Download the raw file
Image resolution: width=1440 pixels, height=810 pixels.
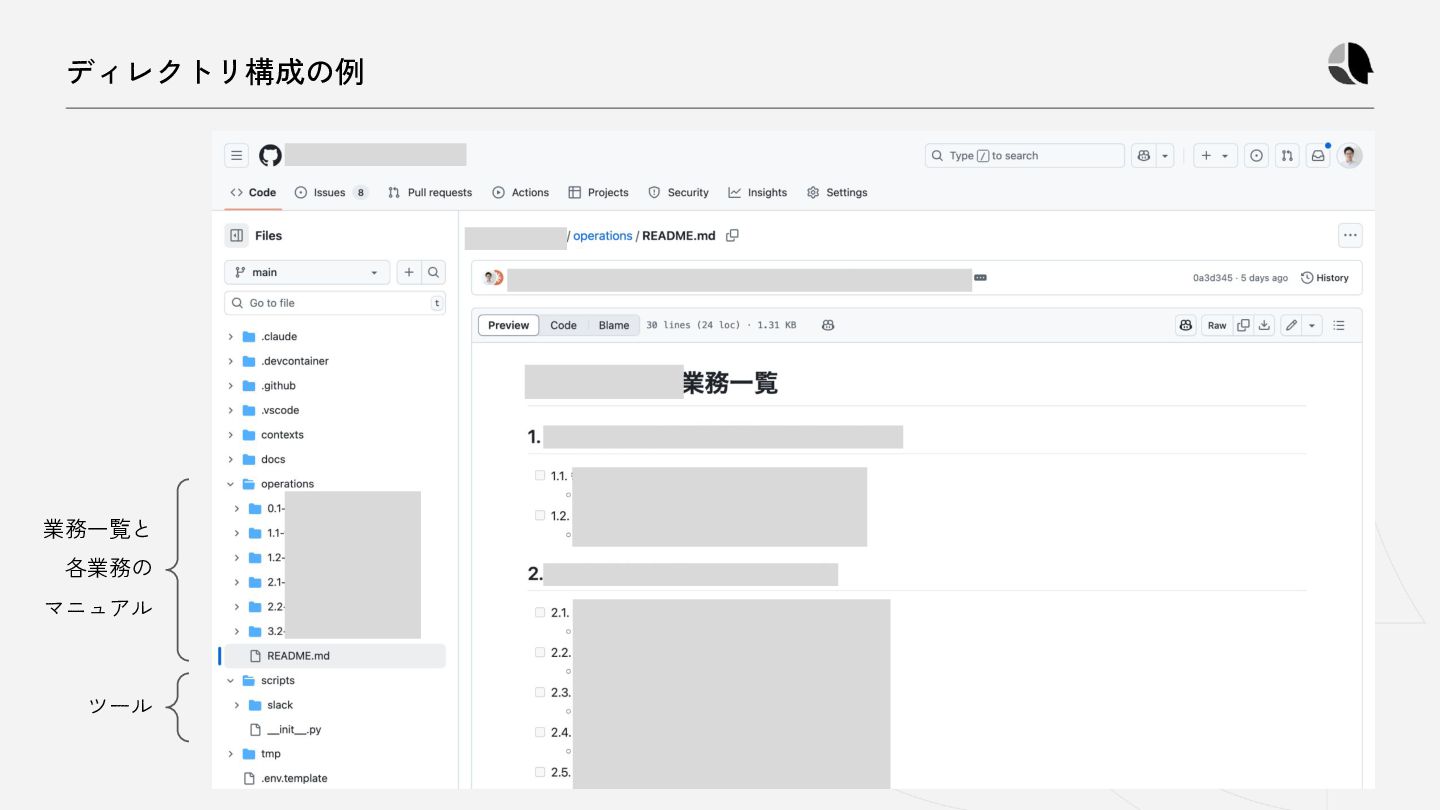click(1265, 325)
